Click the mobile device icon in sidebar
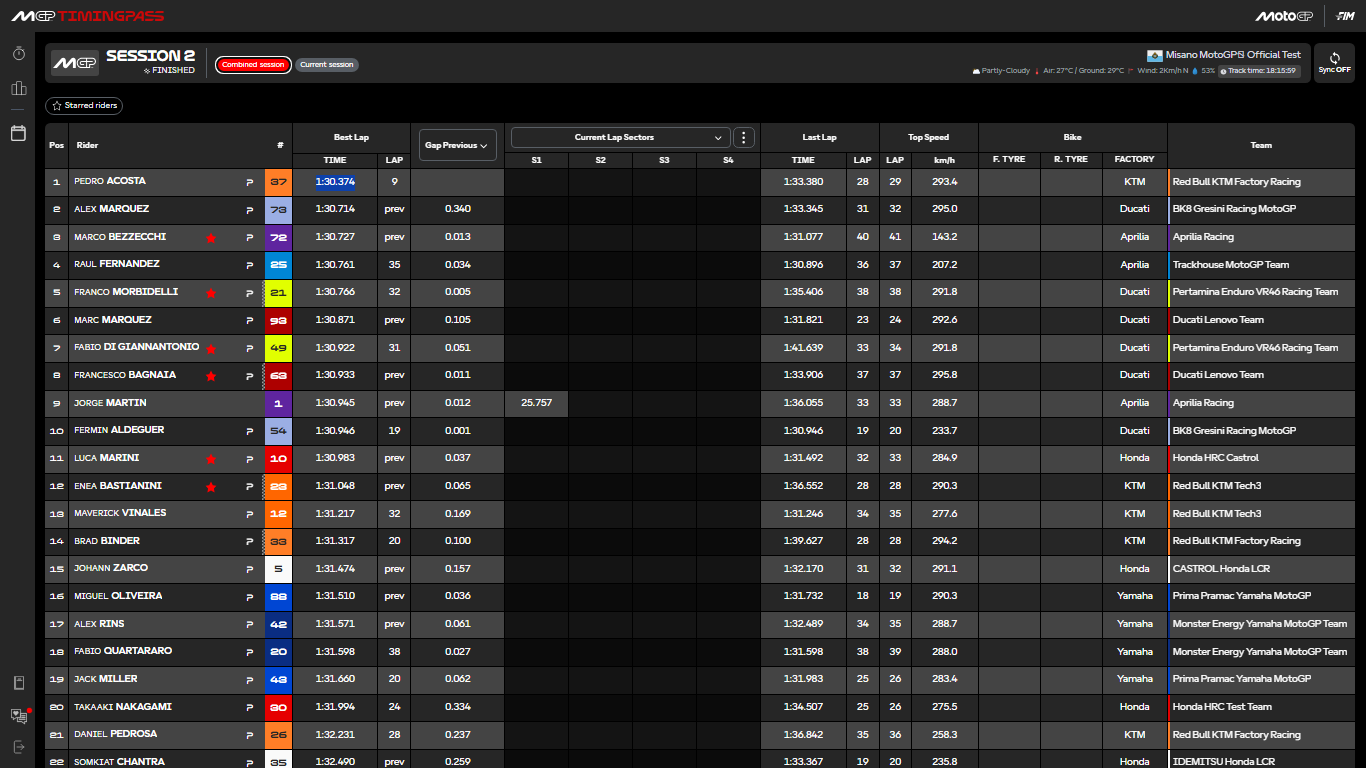Viewport: 1366px width, 768px height. pyautogui.click(x=18, y=683)
